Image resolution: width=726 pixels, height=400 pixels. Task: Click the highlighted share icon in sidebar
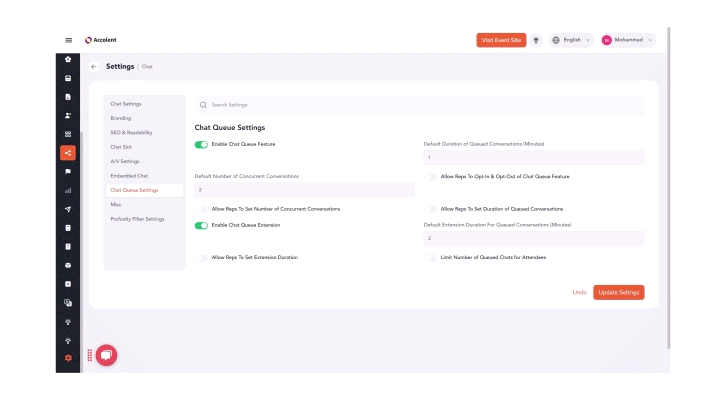click(x=68, y=153)
